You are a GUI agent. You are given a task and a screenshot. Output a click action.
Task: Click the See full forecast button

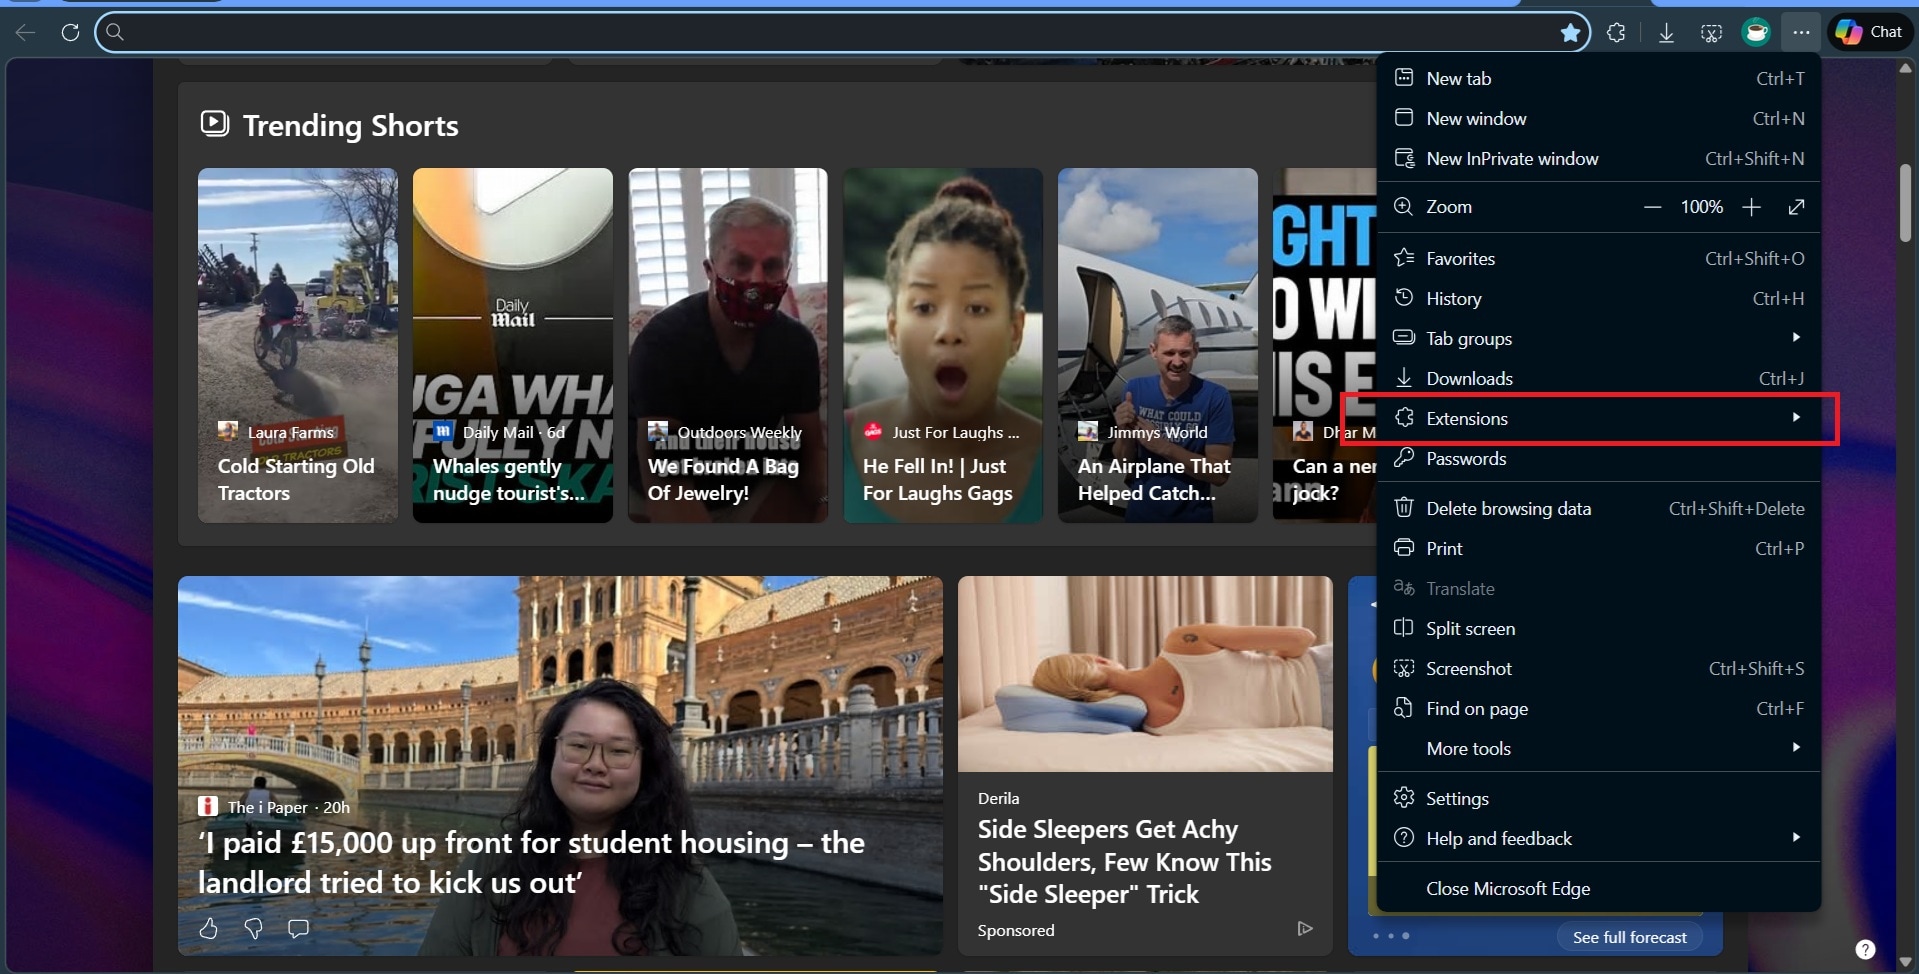click(1629, 936)
